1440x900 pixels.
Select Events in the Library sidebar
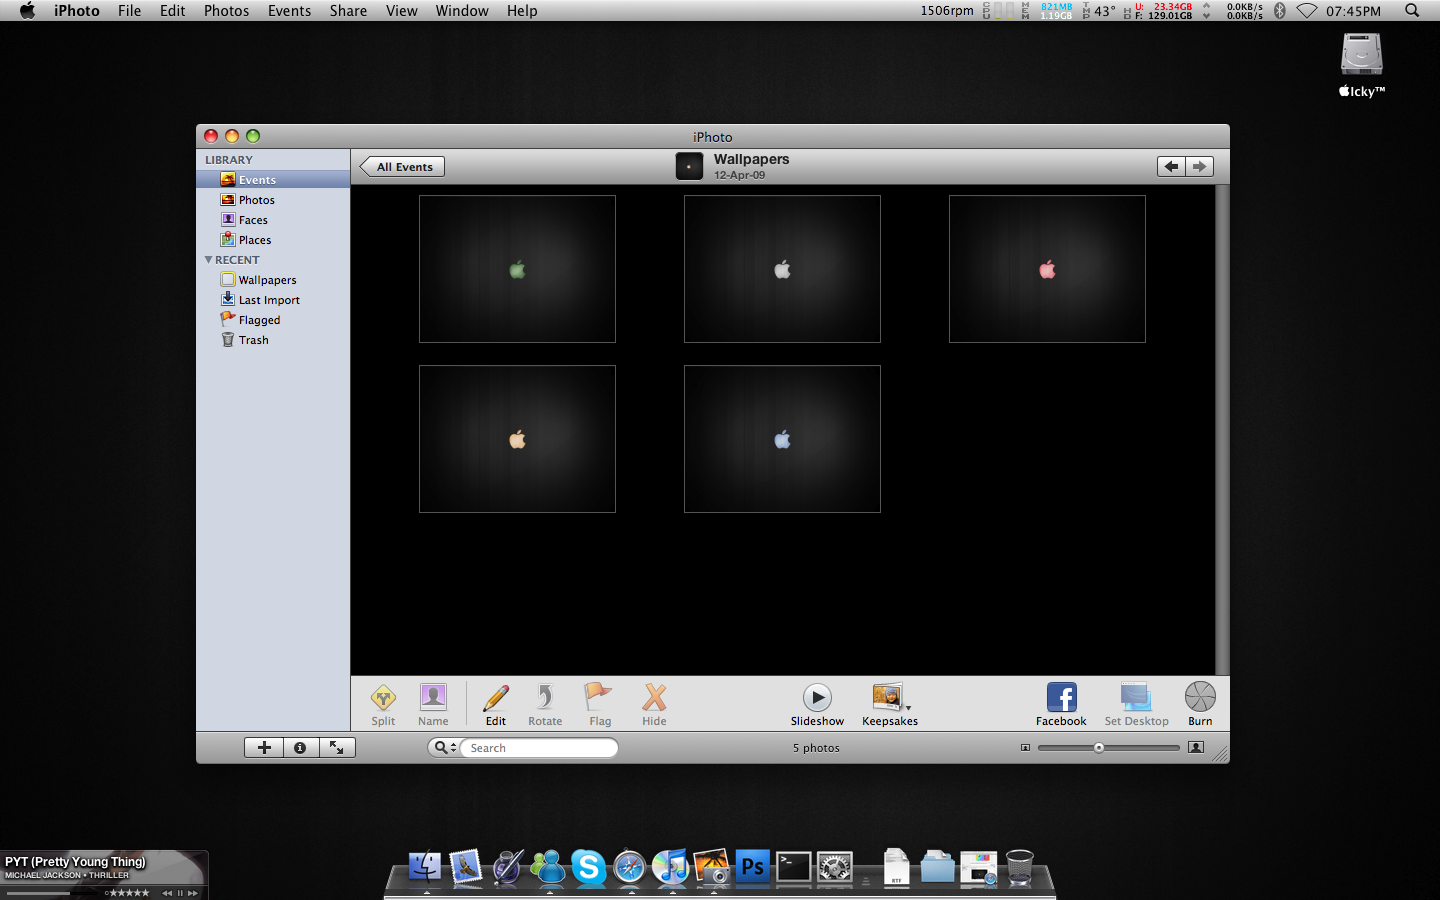tap(273, 180)
